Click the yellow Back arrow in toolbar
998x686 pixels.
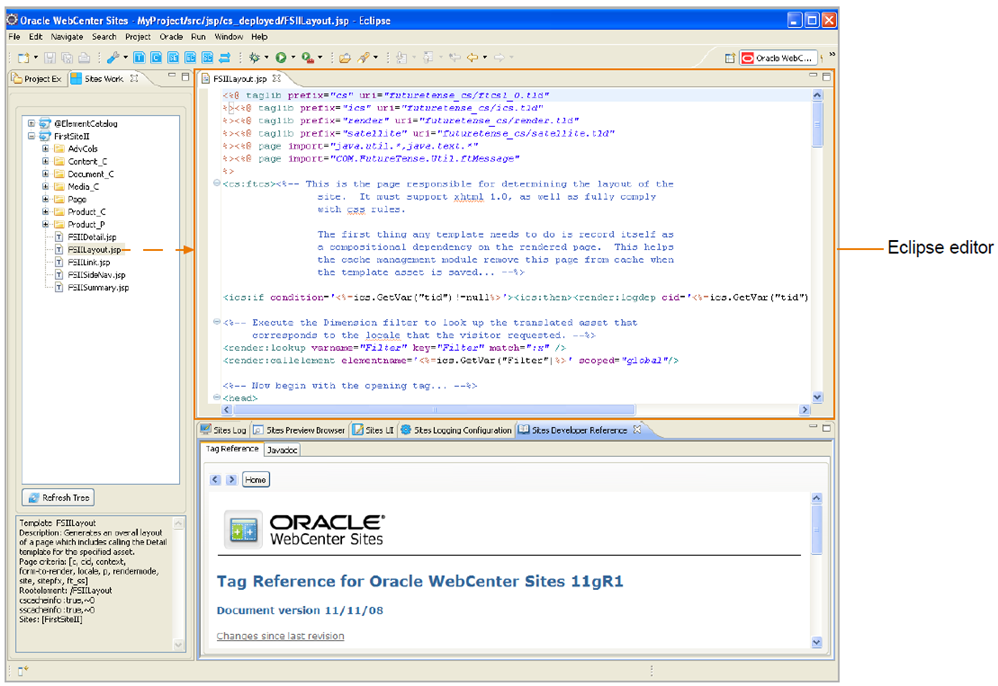tap(472, 58)
